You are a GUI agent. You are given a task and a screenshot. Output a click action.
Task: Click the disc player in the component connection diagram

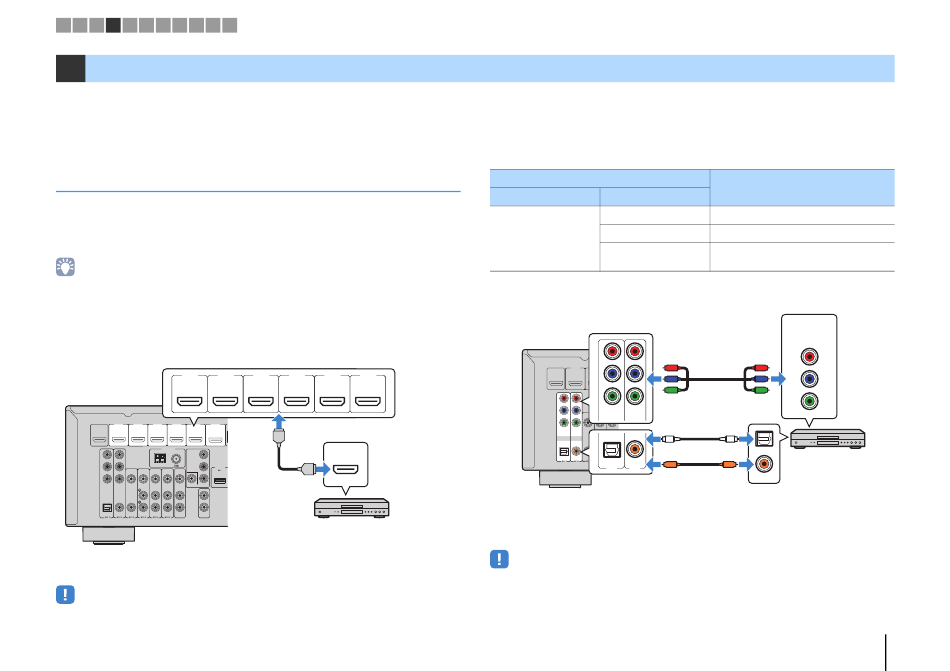(x=828, y=438)
